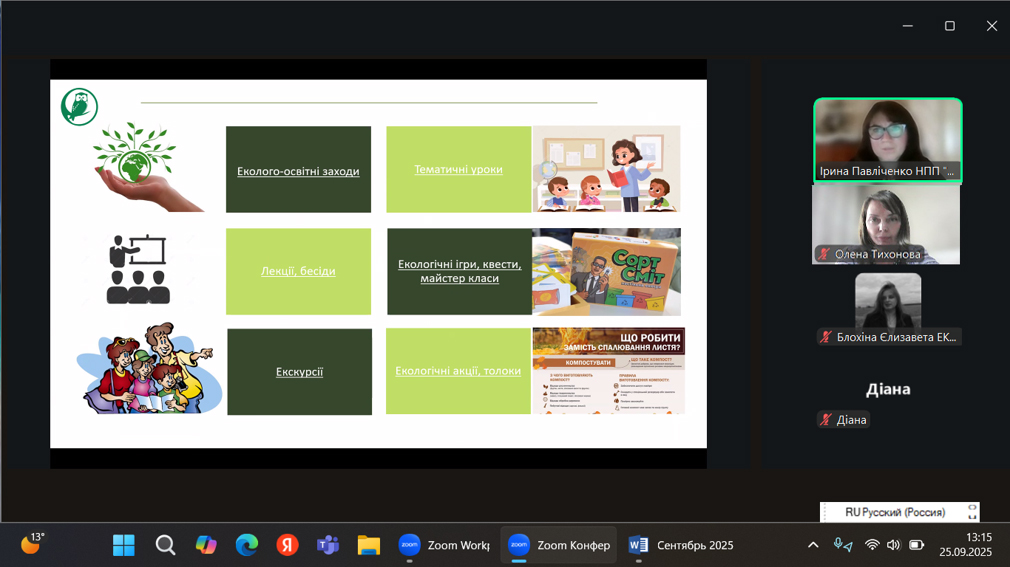This screenshot has width=1010, height=567.
Task: Open RU Русский language bar selector
Action: coord(894,512)
